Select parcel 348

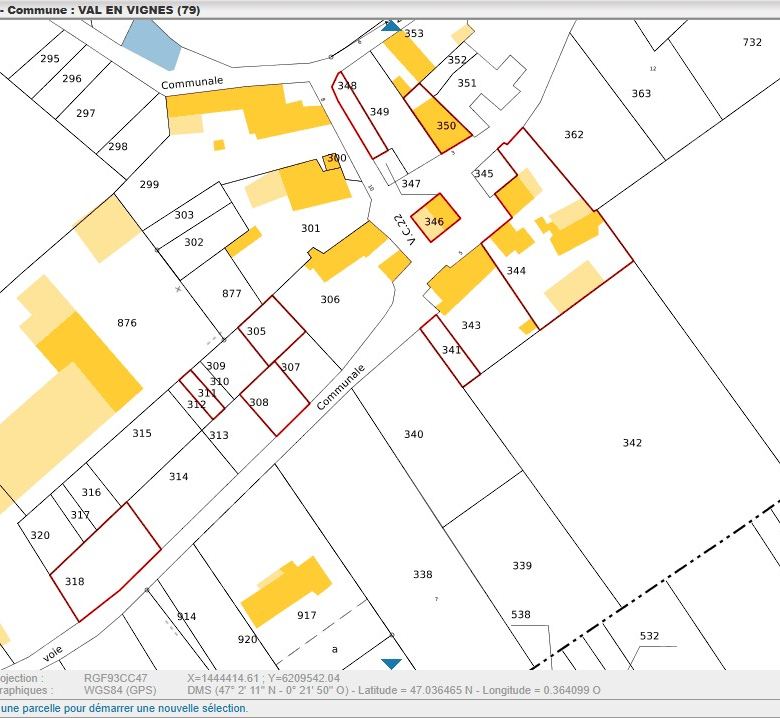[347, 86]
